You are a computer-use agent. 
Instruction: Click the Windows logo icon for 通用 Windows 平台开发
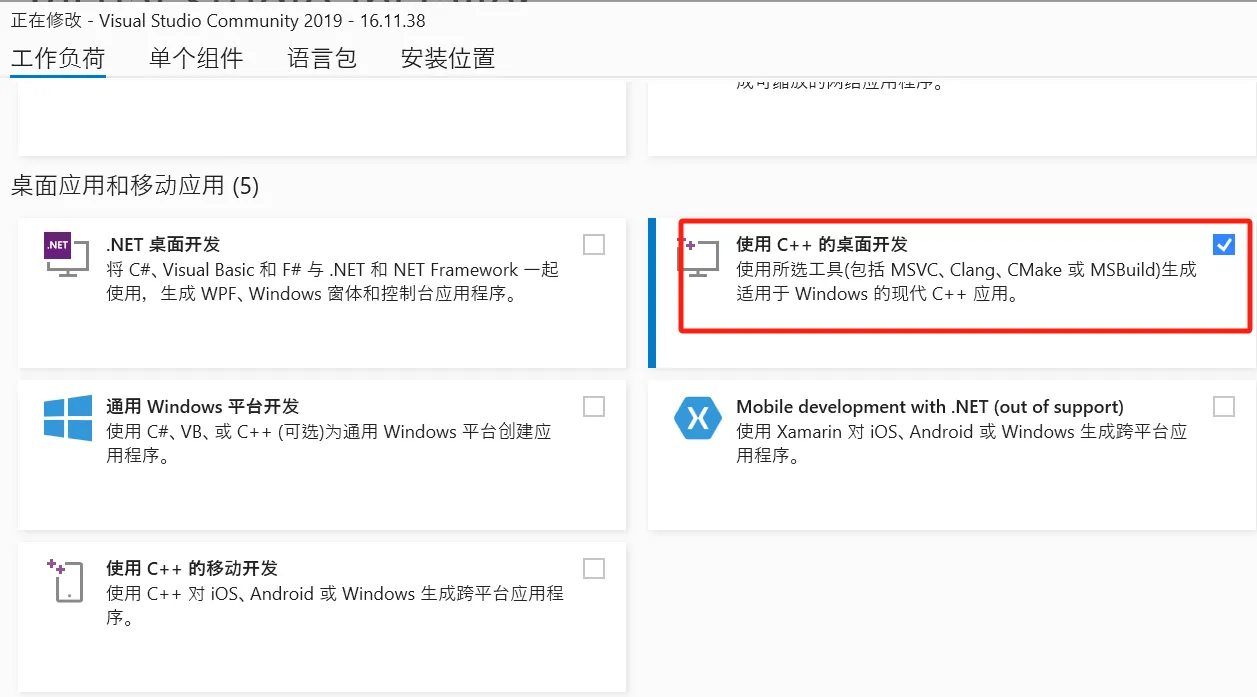(x=68, y=417)
